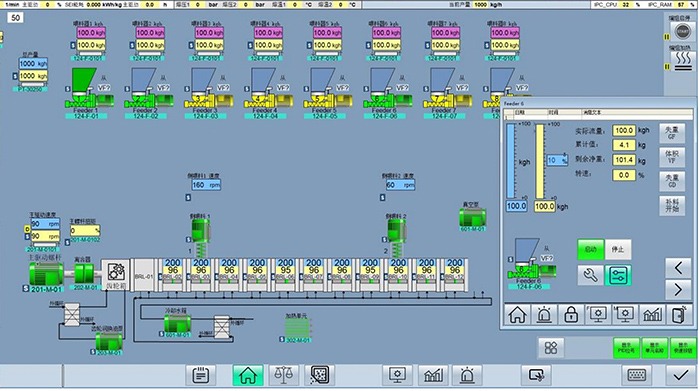The image size is (700, 391).
Task: Click the padlock icon in the Feeder 6 panel
Action: coord(571,315)
